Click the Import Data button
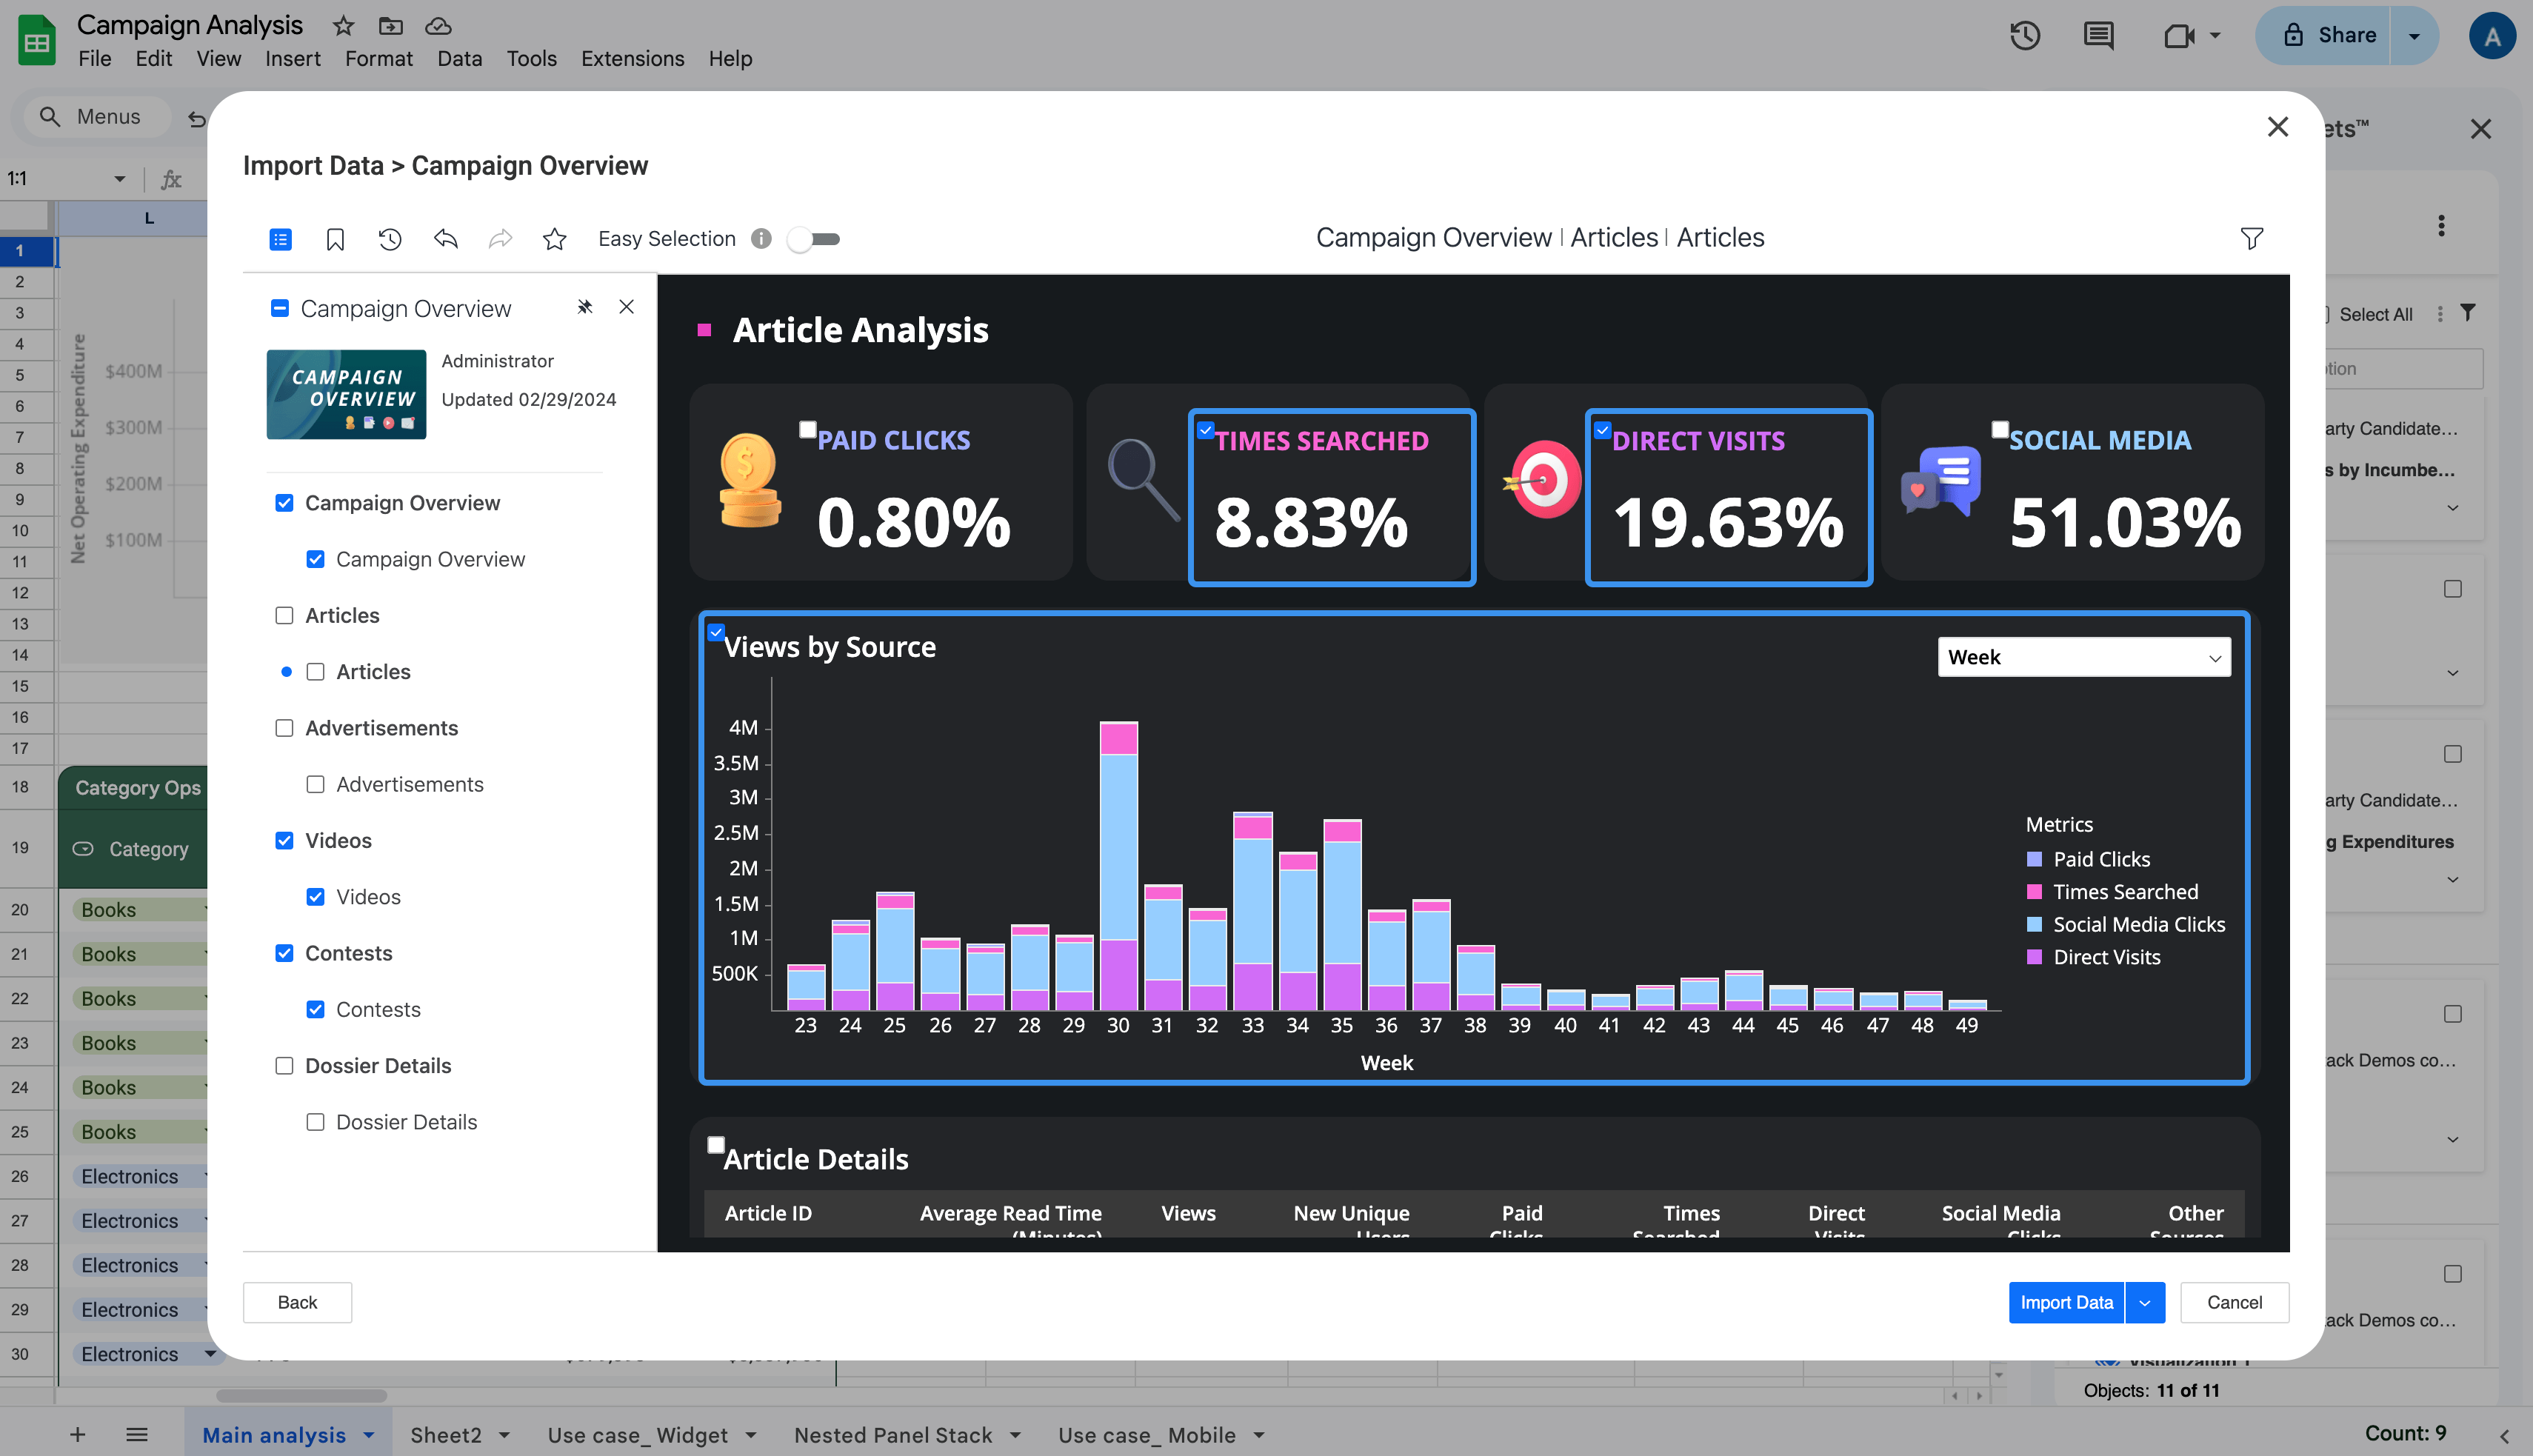The image size is (2533, 1456). pos(2066,1302)
